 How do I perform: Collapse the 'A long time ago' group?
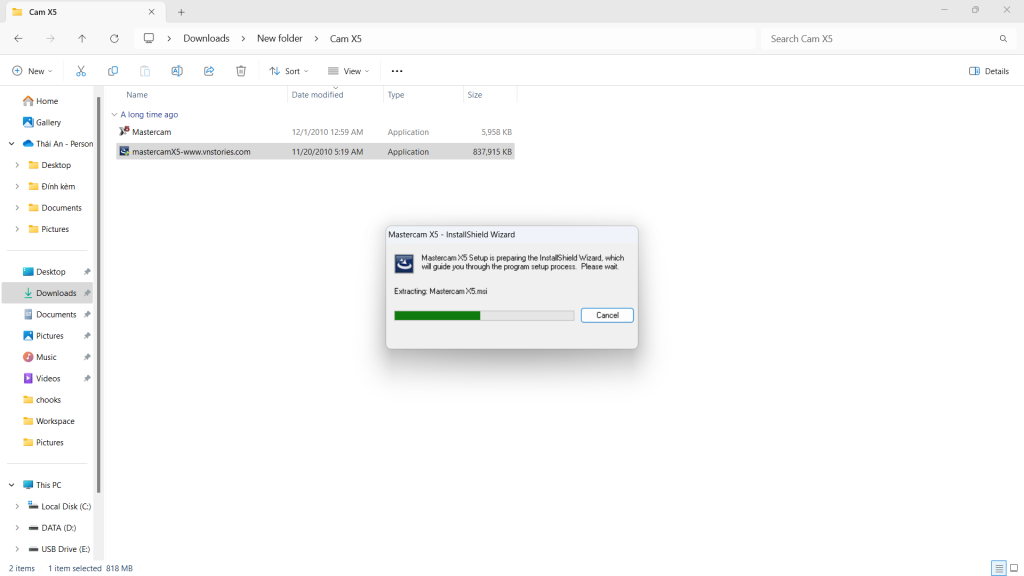114,114
